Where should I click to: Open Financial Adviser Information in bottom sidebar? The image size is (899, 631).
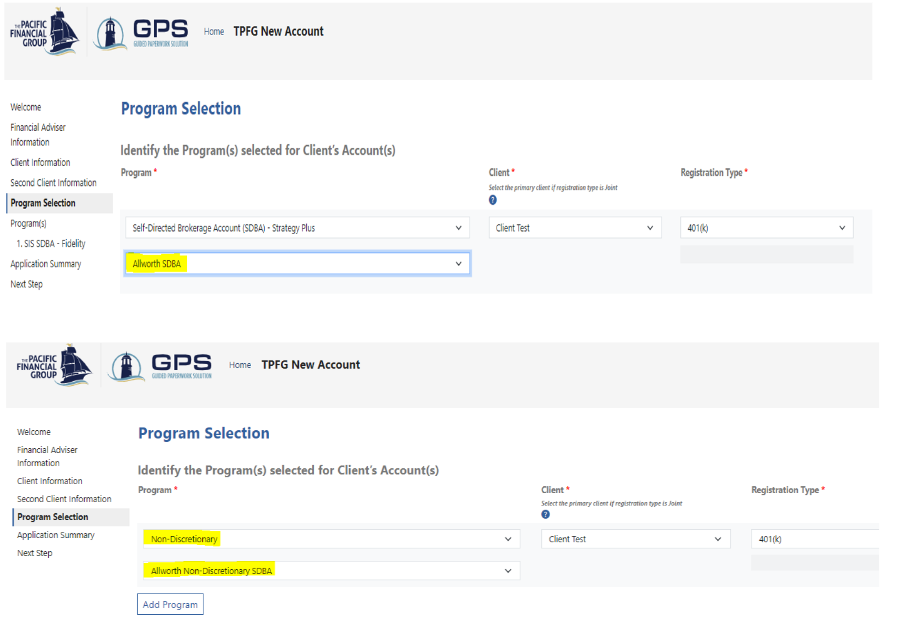tap(47, 456)
